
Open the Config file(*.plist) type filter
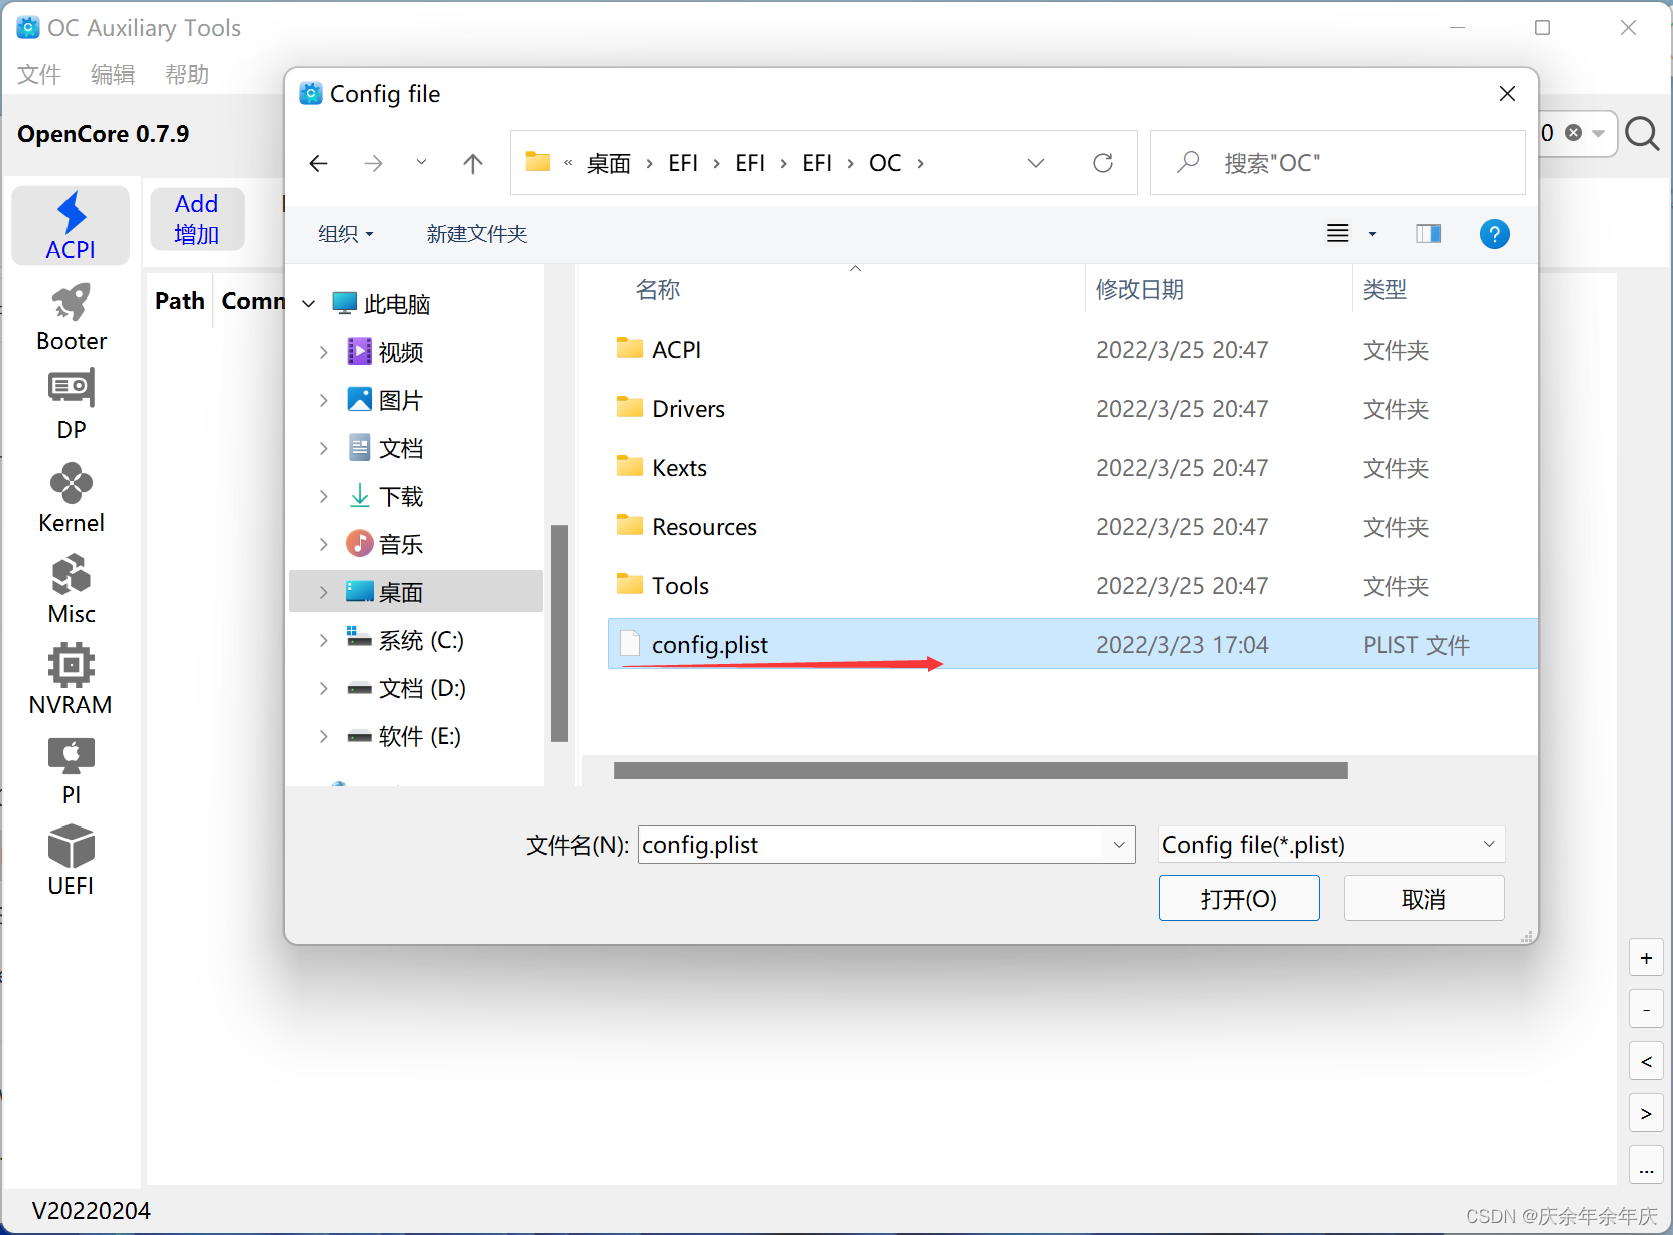point(1331,845)
